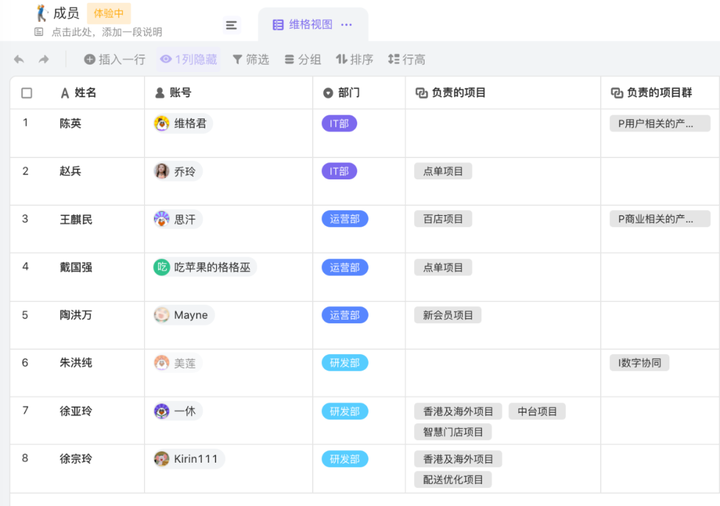
Task: Click the 体验中 badge
Action: (109, 13)
